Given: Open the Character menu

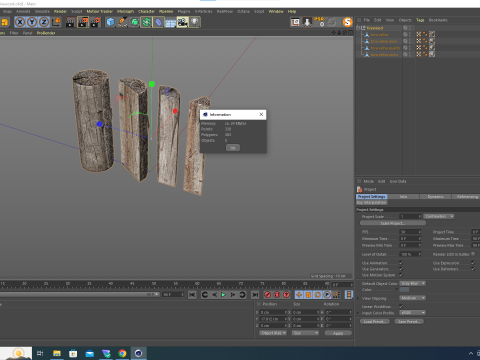Looking at the screenshot, I should point(146,11).
